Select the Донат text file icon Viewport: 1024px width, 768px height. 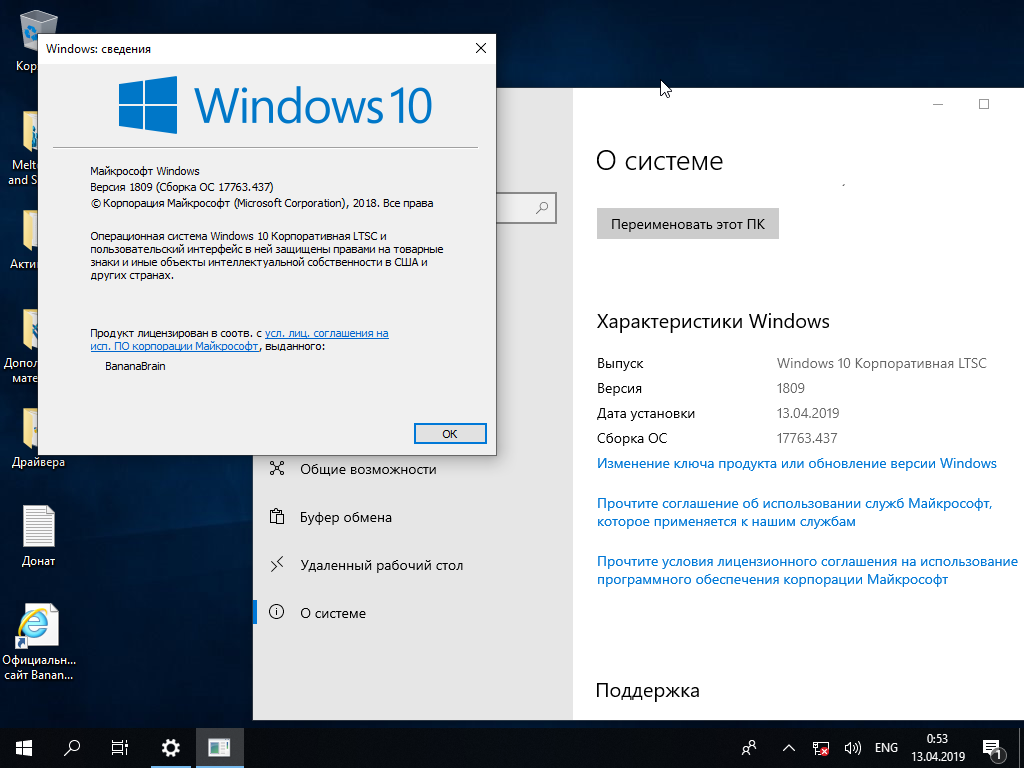click(39, 536)
